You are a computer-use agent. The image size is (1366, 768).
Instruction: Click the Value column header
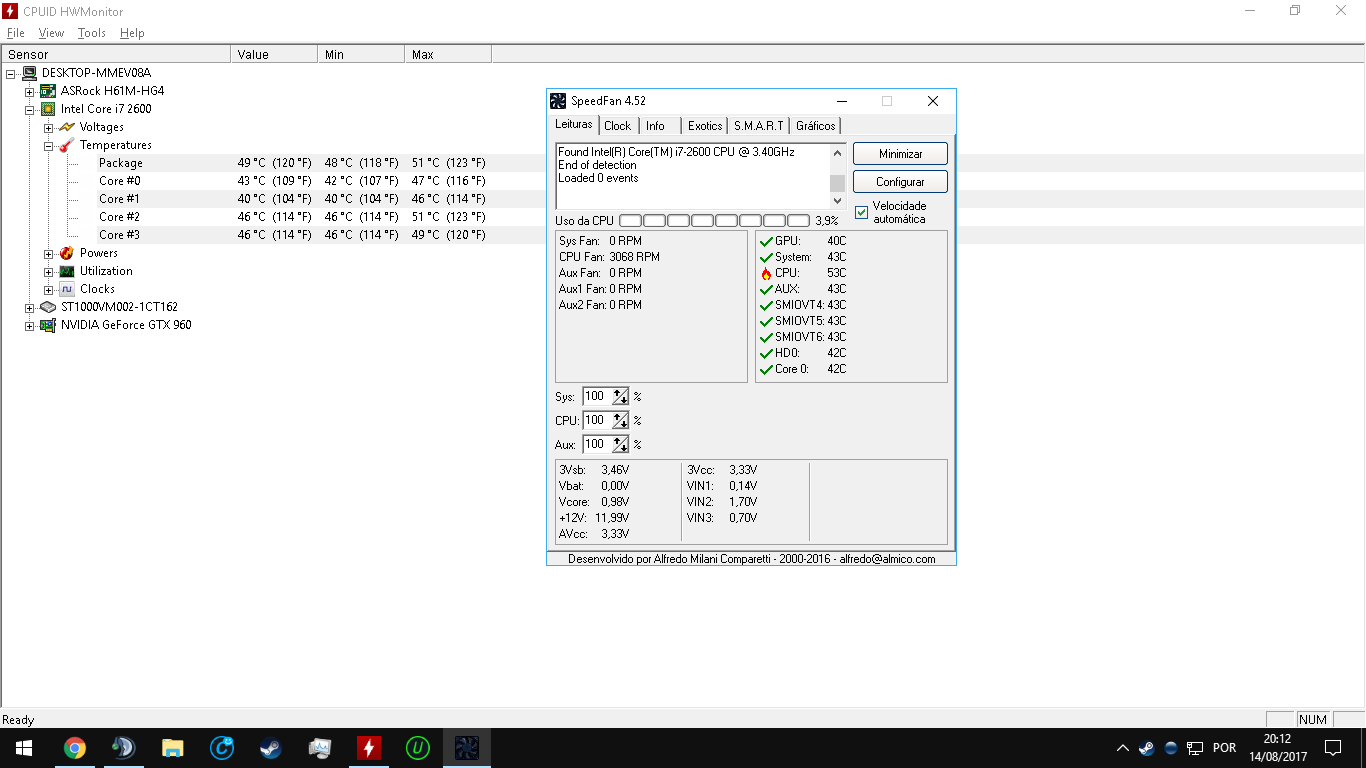coord(274,54)
